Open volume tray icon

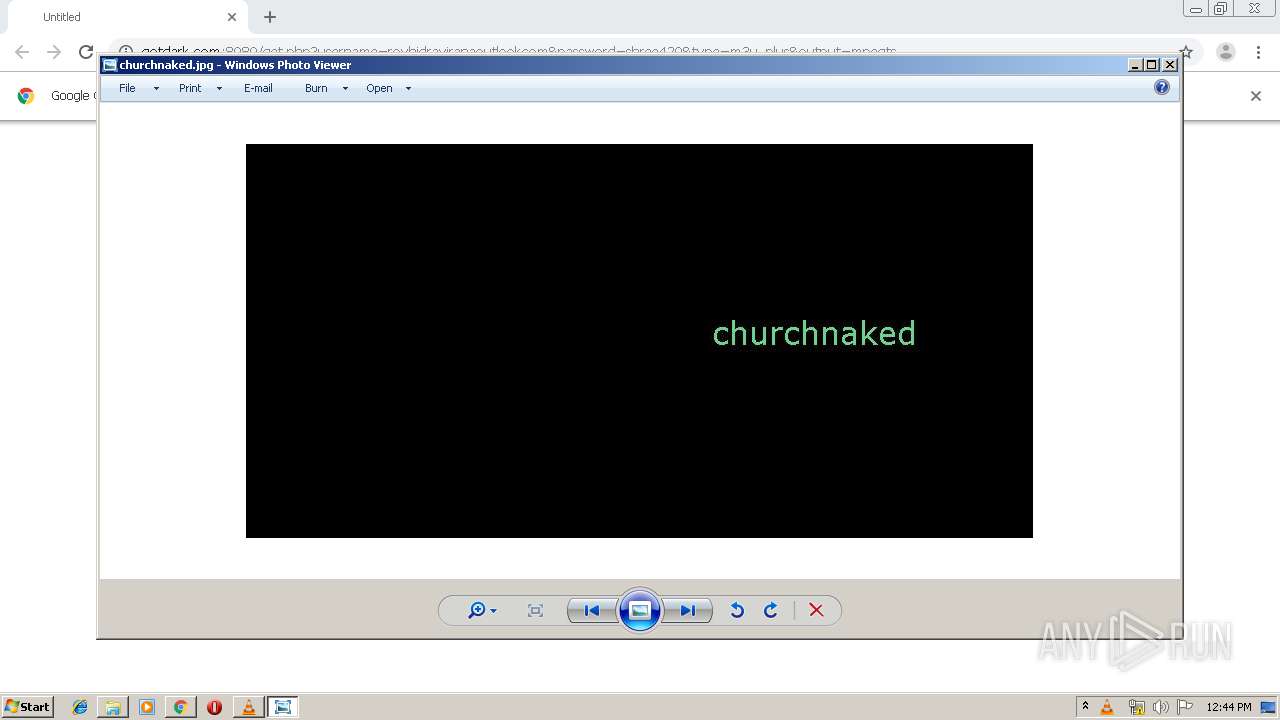(x=1160, y=707)
